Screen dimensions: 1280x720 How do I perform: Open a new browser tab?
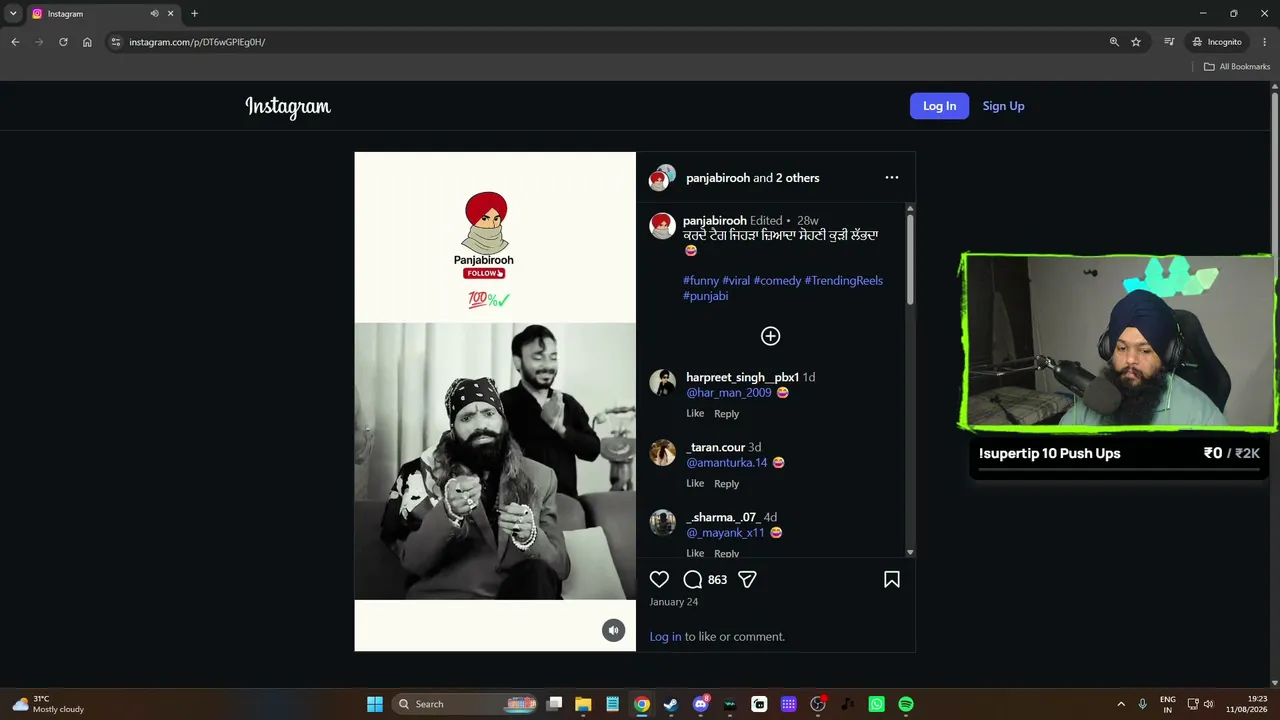point(194,14)
